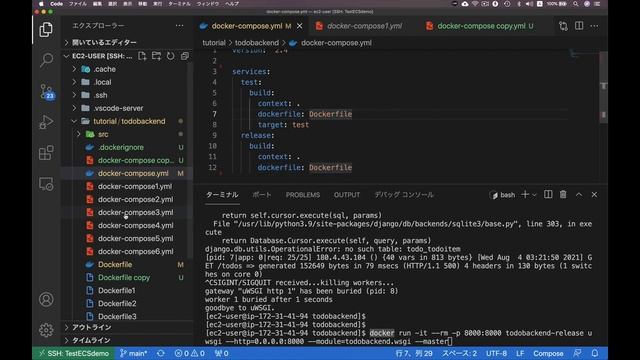Viewport: 640px width, 360px height.
Task: Click the UTF-8 encoding indicator
Action: 496,353
